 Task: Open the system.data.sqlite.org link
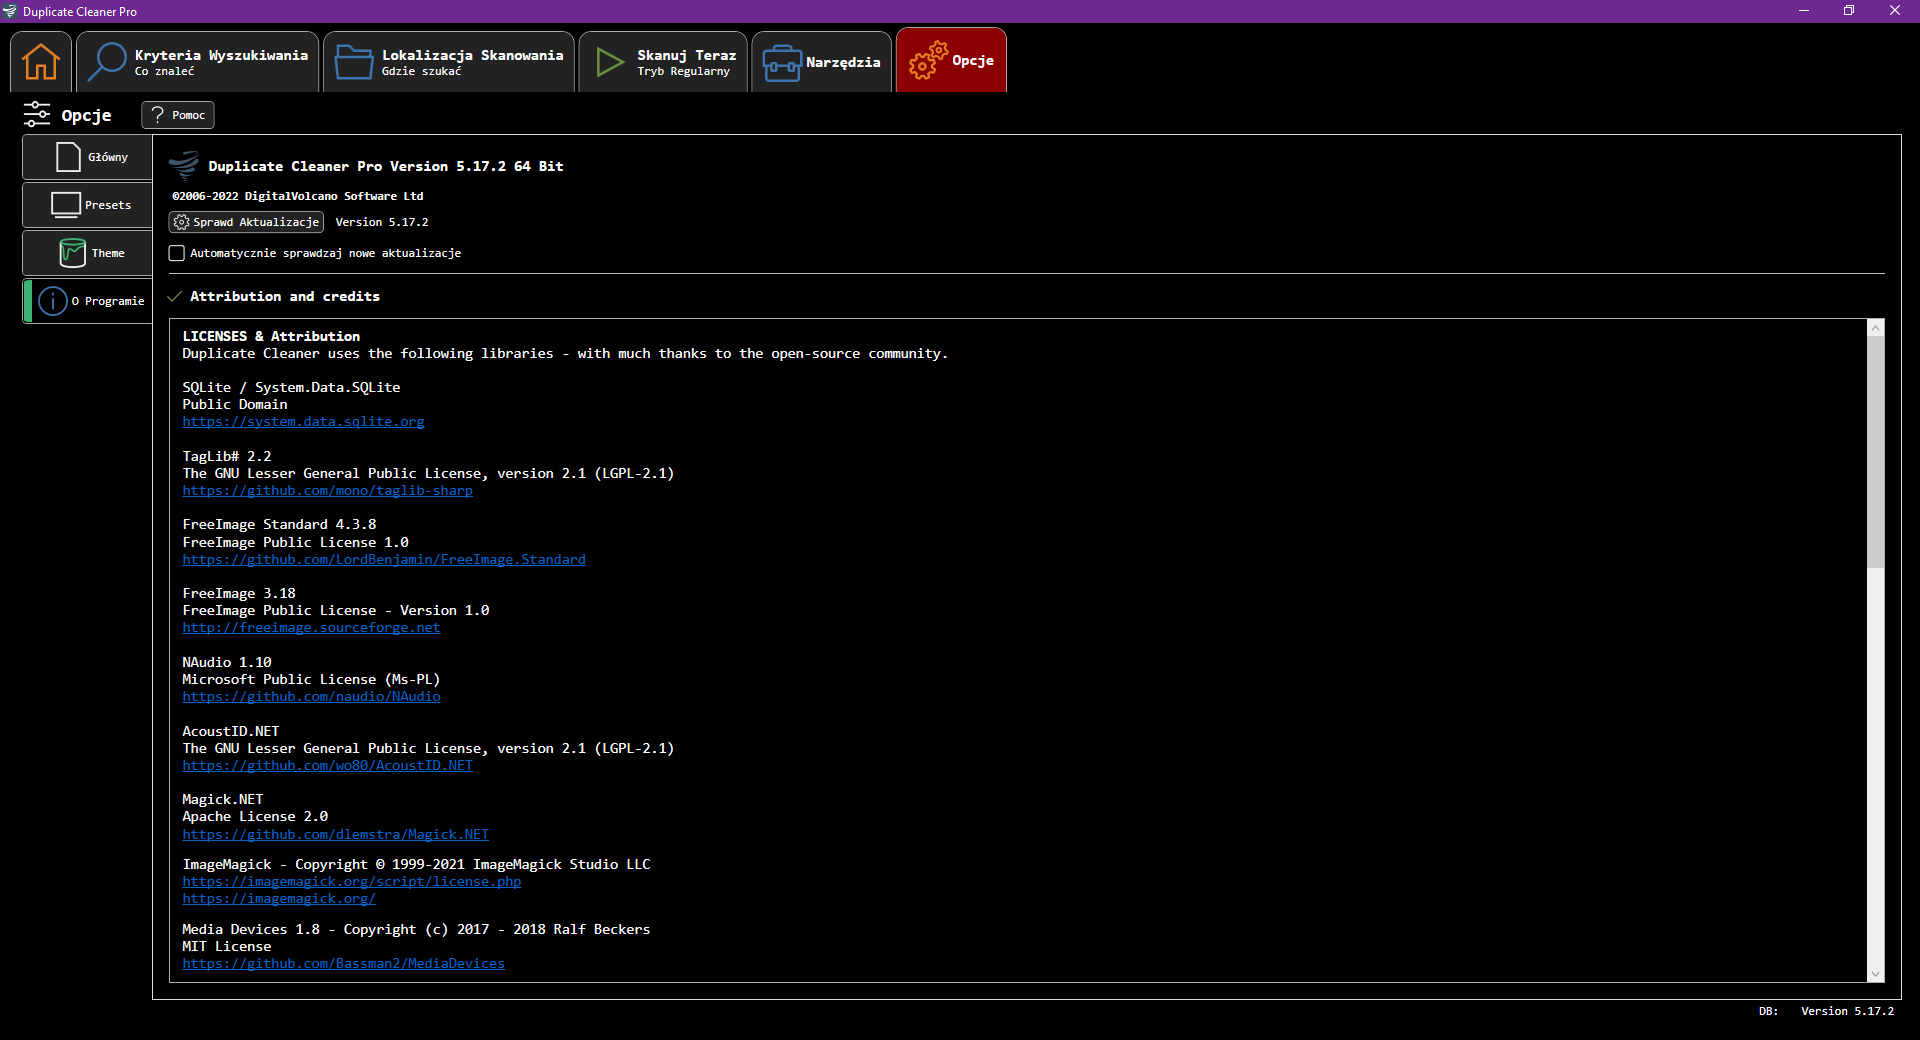pyautogui.click(x=303, y=422)
